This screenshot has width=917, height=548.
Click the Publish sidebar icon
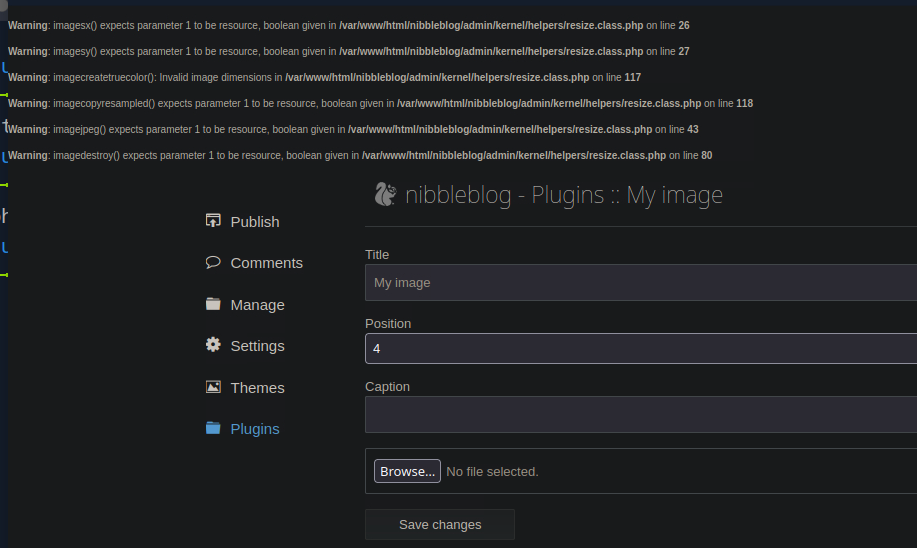[x=213, y=220]
